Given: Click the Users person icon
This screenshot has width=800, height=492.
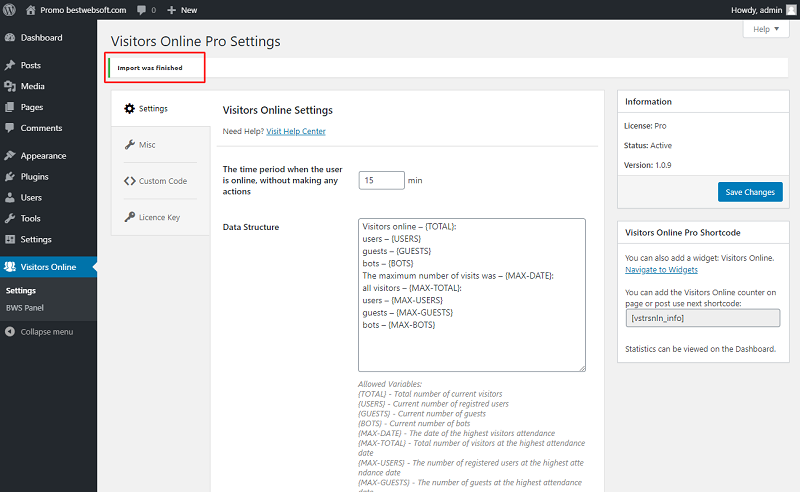Looking at the screenshot, I should tap(9, 198).
